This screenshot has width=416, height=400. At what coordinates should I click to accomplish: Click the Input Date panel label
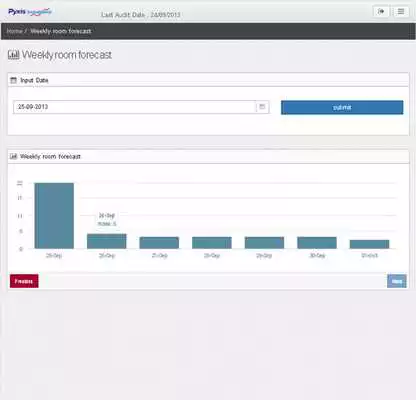[34, 80]
